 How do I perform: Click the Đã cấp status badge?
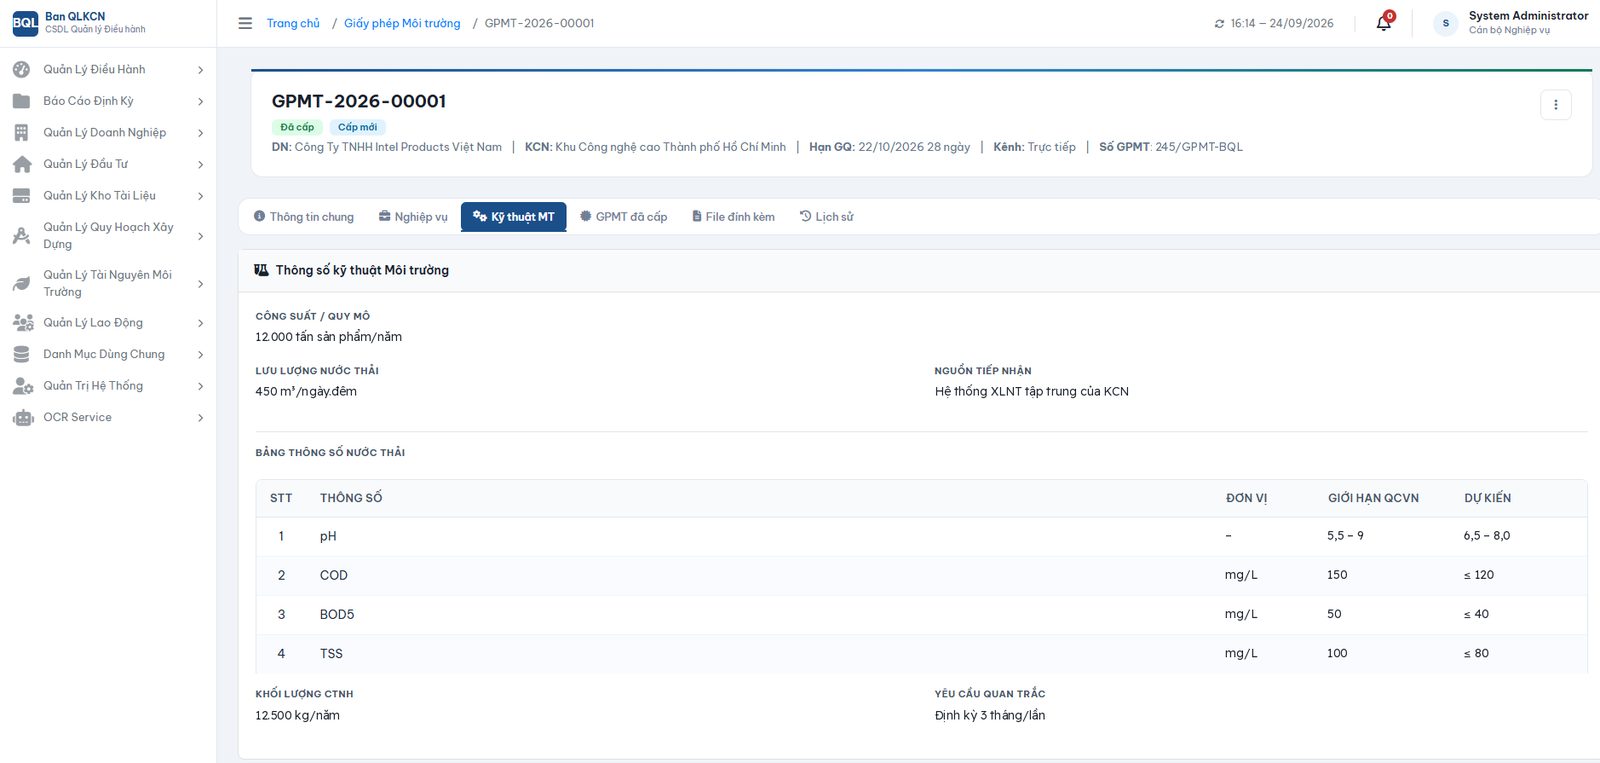tap(297, 127)
